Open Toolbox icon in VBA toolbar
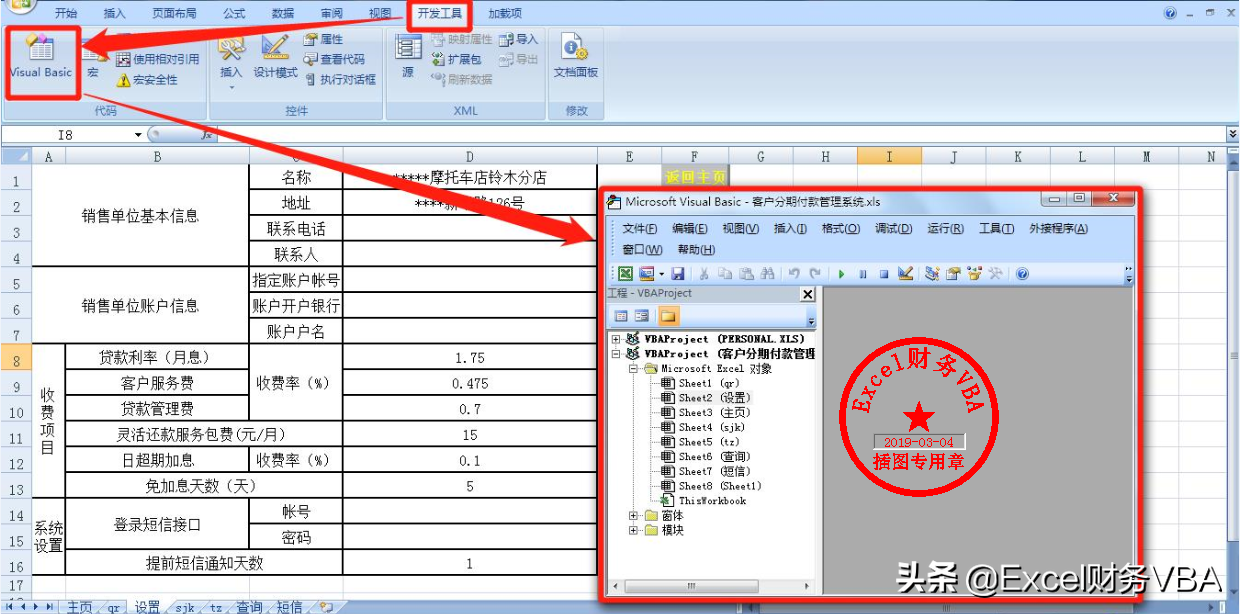Viewport: 1240px width, 614px height. (x=995, y=273)
